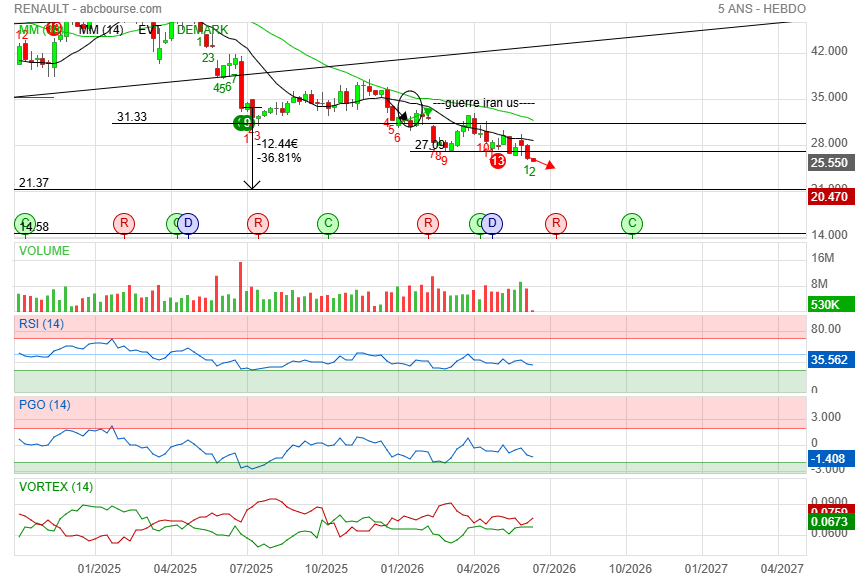Click the 8M volume axis label

820,284
